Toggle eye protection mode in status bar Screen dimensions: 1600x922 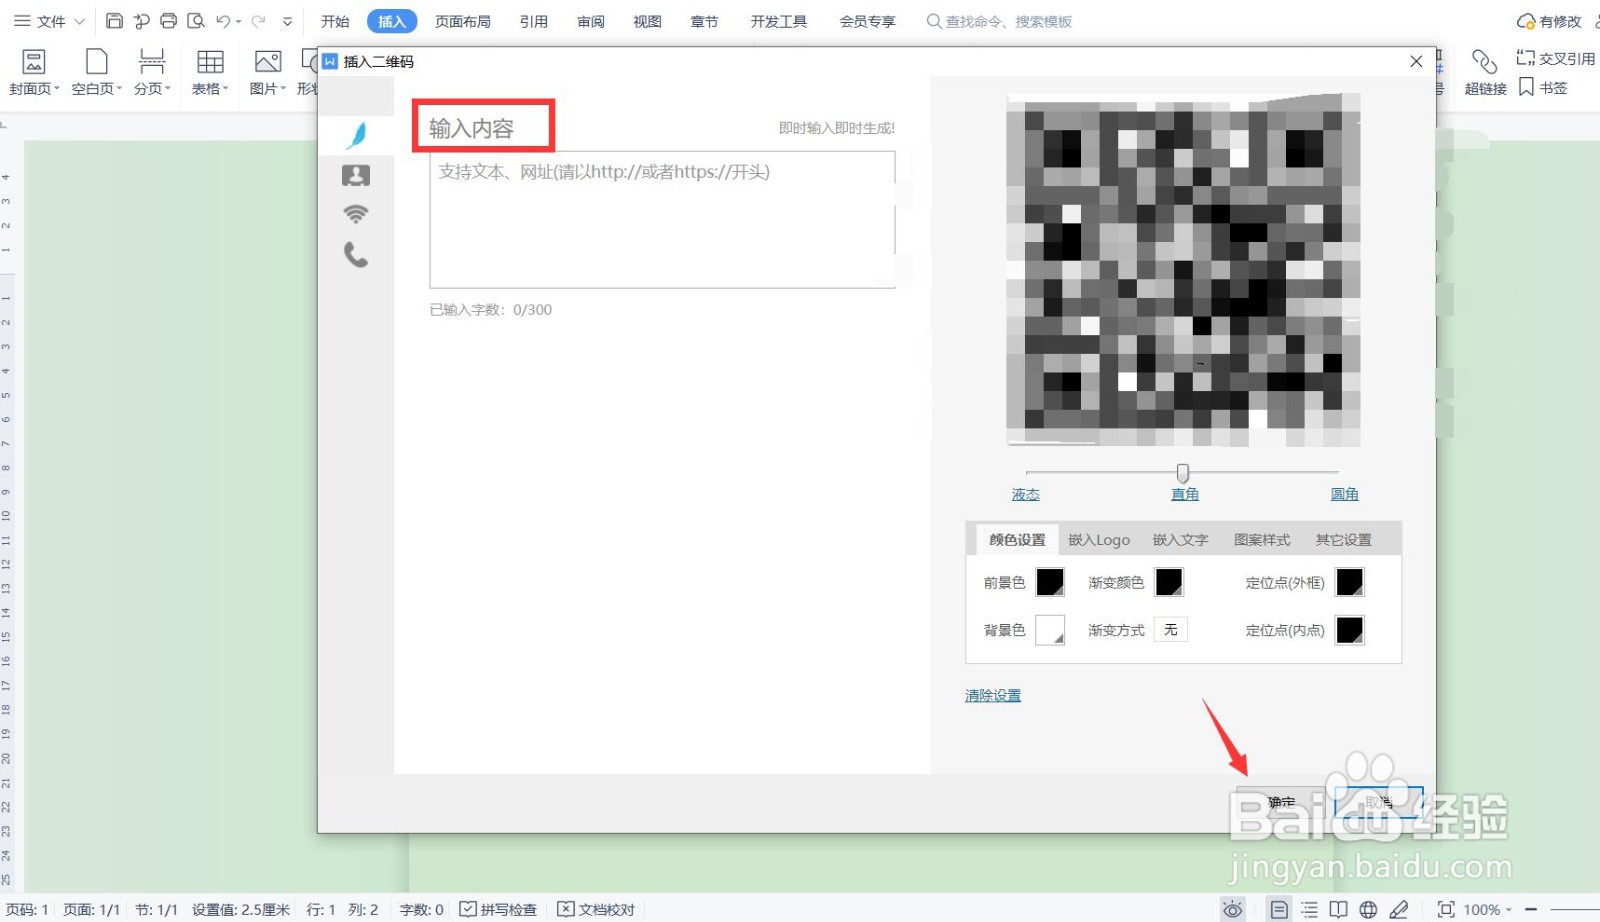click(x=1233, y=909)
